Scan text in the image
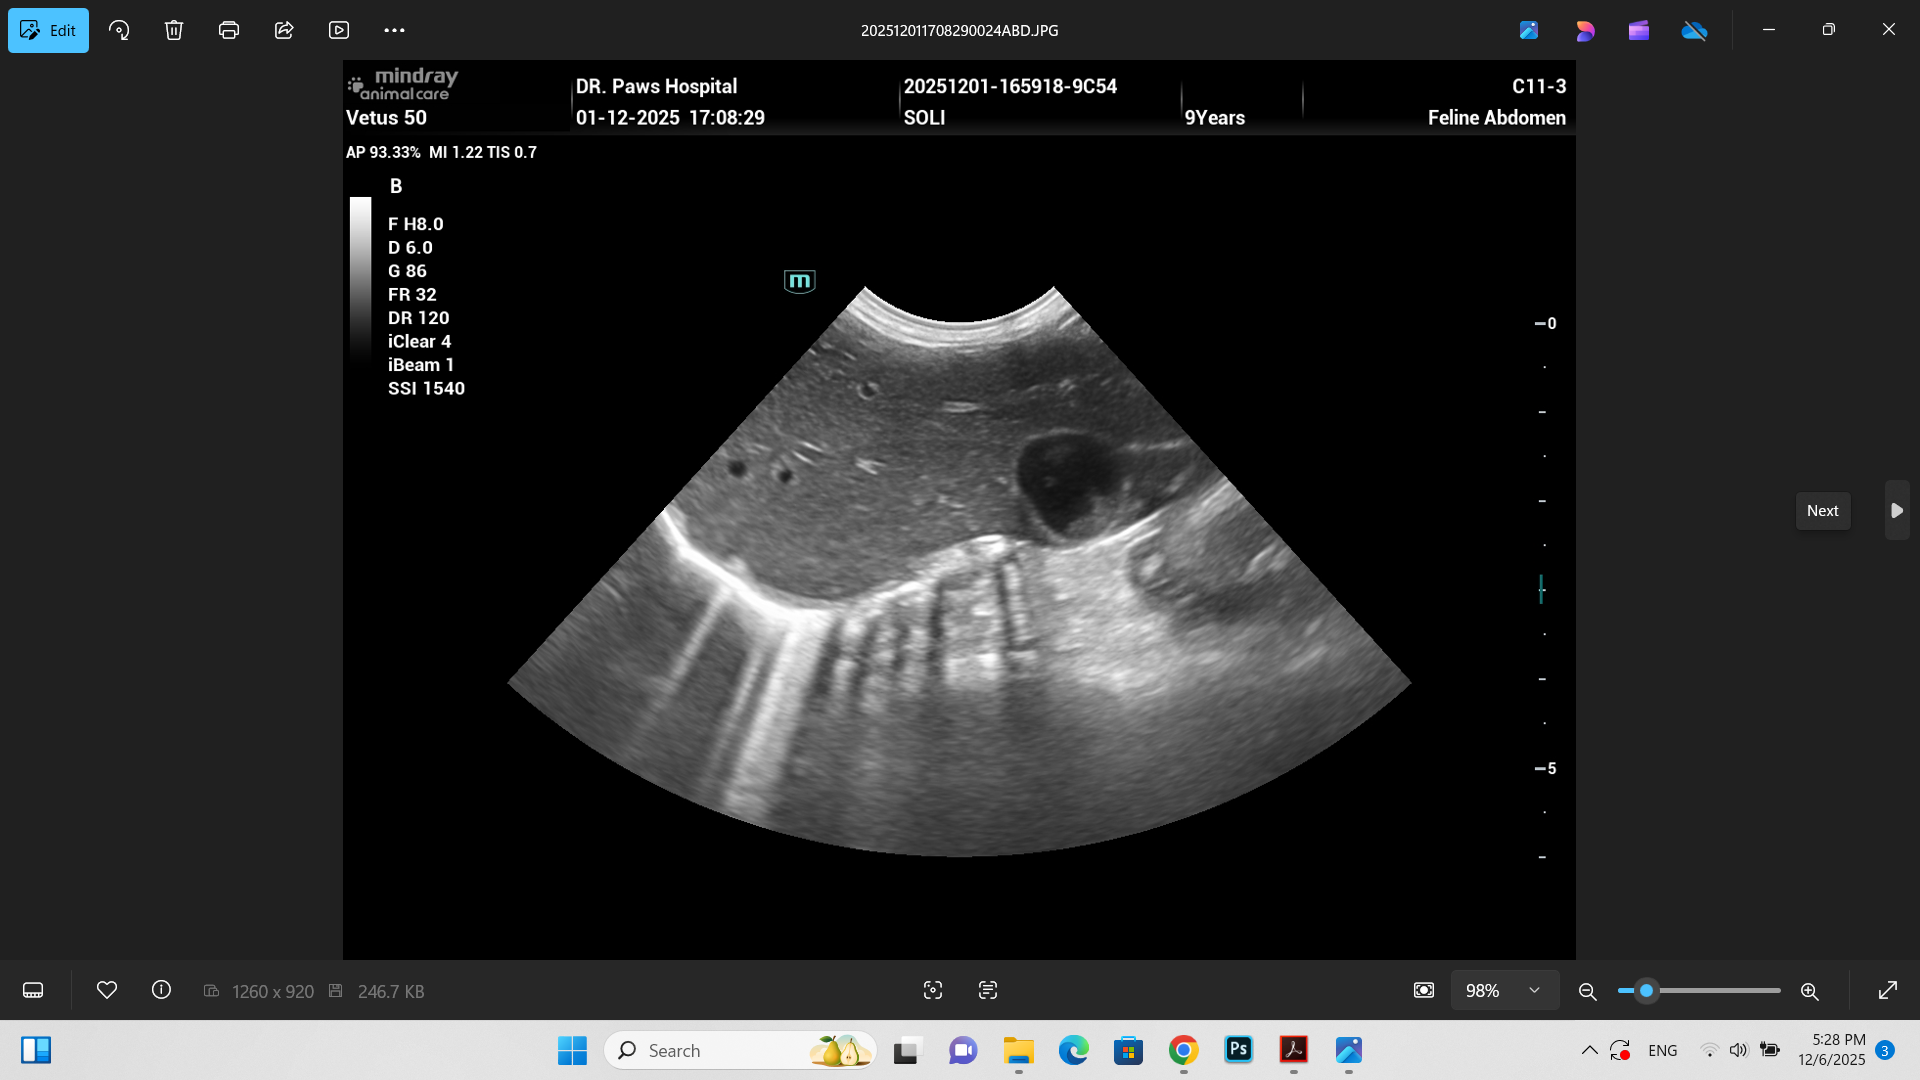 (x=988, y=990)
